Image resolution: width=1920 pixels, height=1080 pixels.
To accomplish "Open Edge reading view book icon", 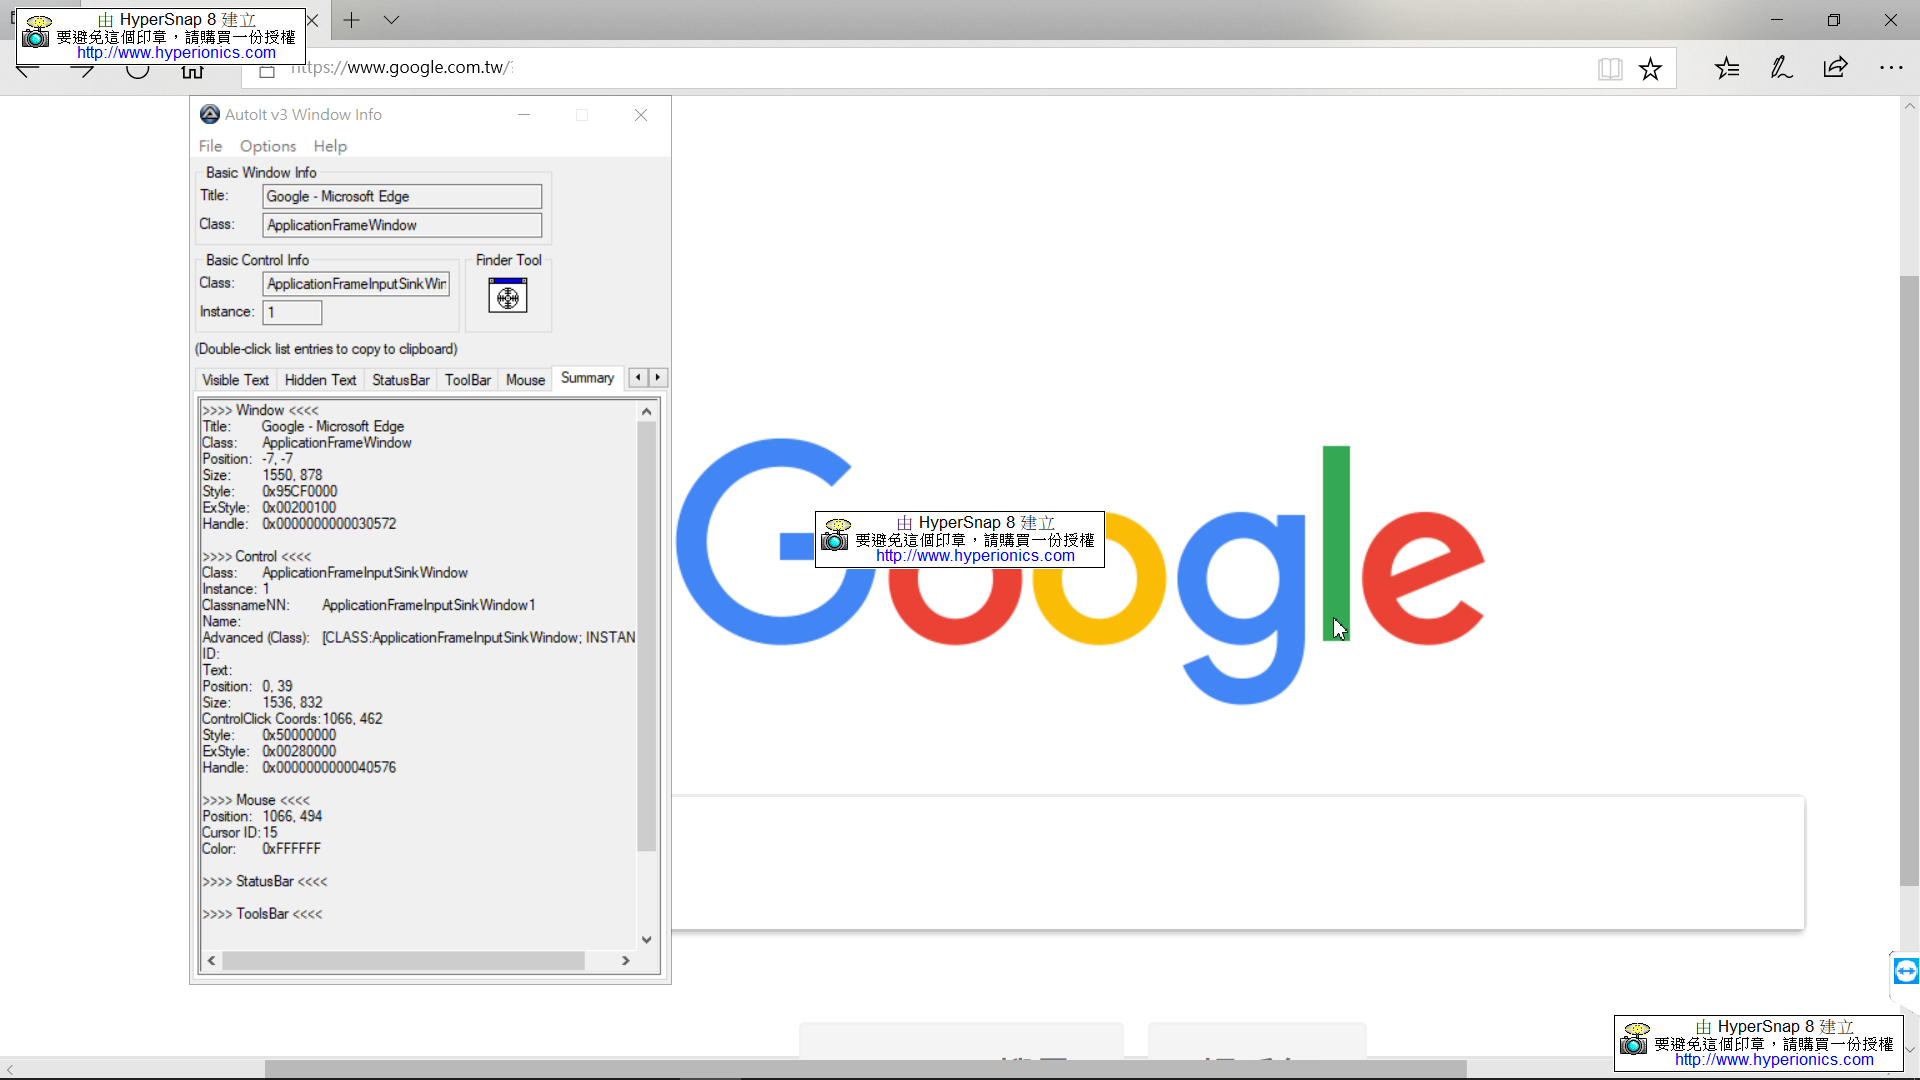I will pyautogui.click(x=1610, y=69).
